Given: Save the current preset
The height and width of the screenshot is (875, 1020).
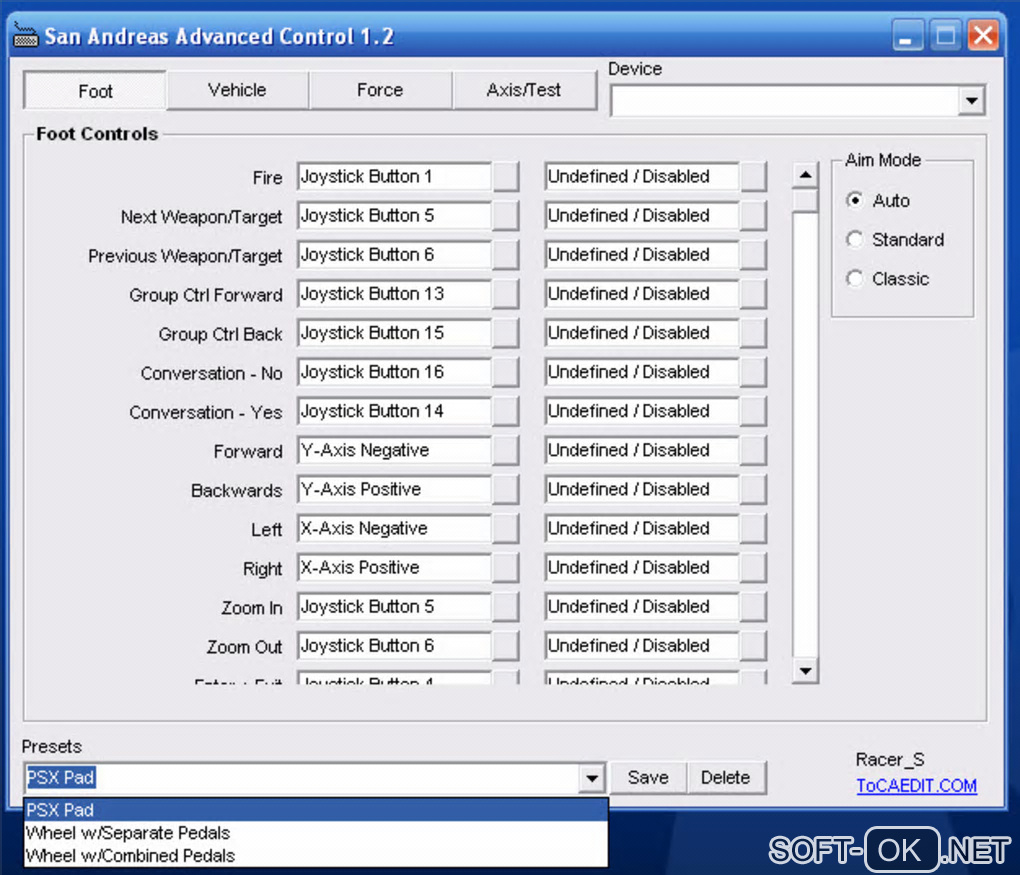Looking at the screenshot, I should 648,777.
